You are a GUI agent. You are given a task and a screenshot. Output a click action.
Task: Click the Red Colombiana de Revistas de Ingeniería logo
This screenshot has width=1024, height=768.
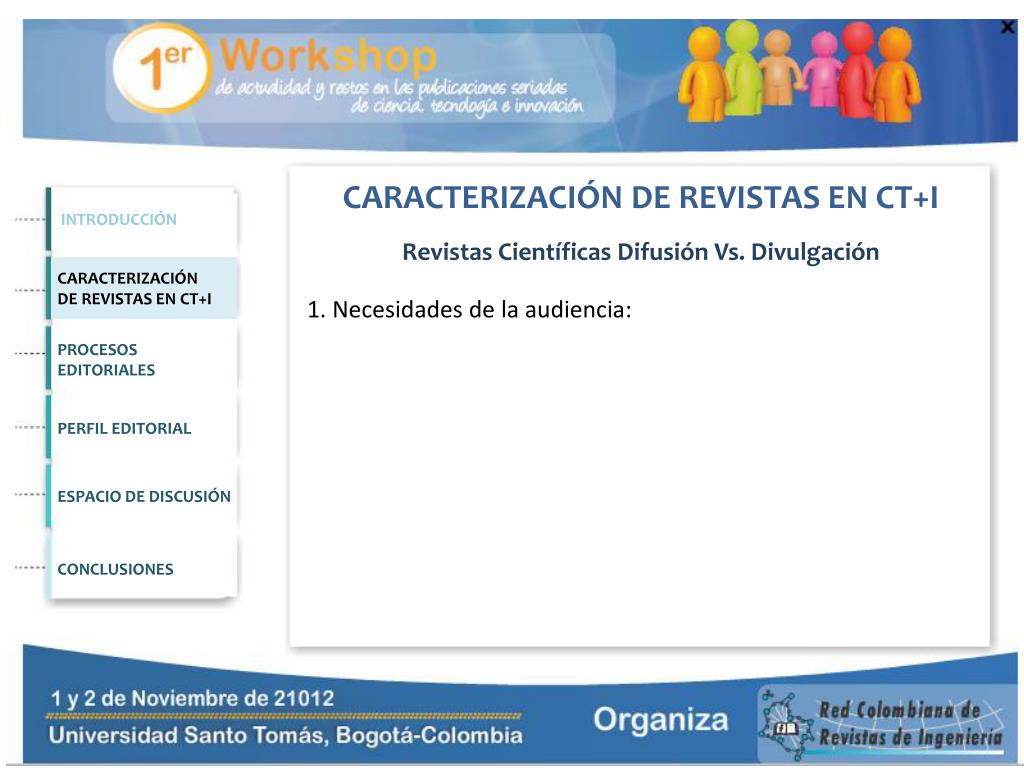pos(888,724)
